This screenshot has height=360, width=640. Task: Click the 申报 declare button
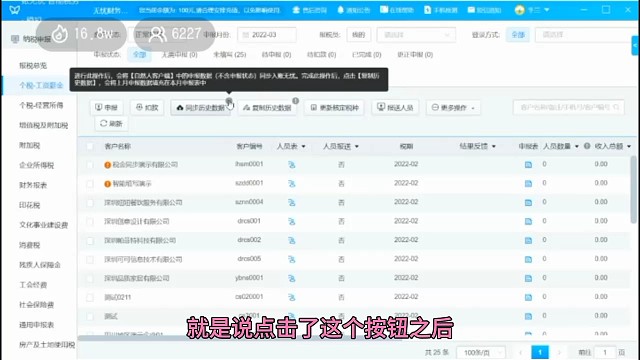coord(106,108)
